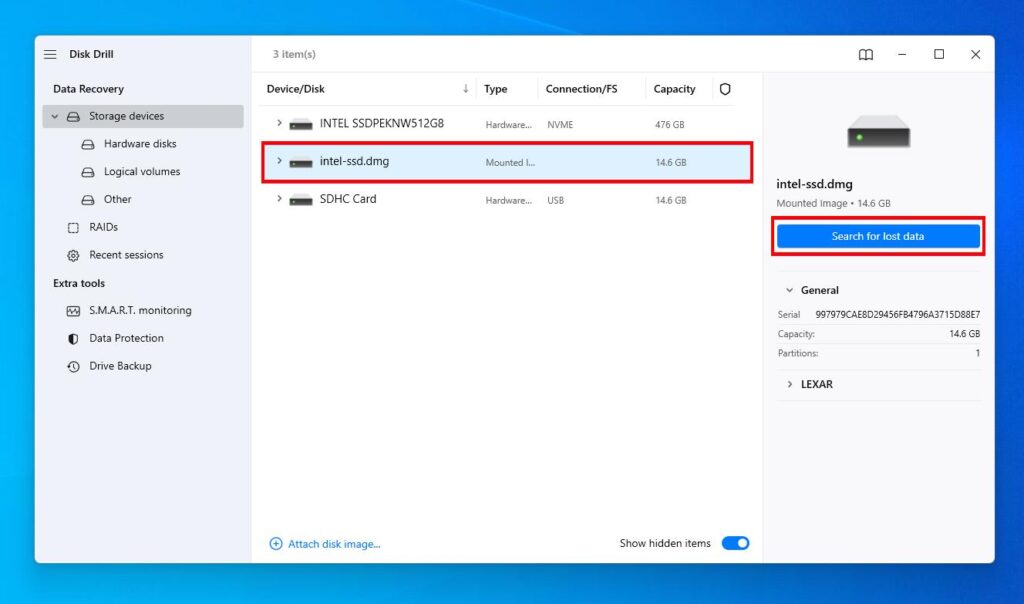This screenshot has height=604, width=1024.
Task: Click Search for lost data
Action: tap(878, 236)
